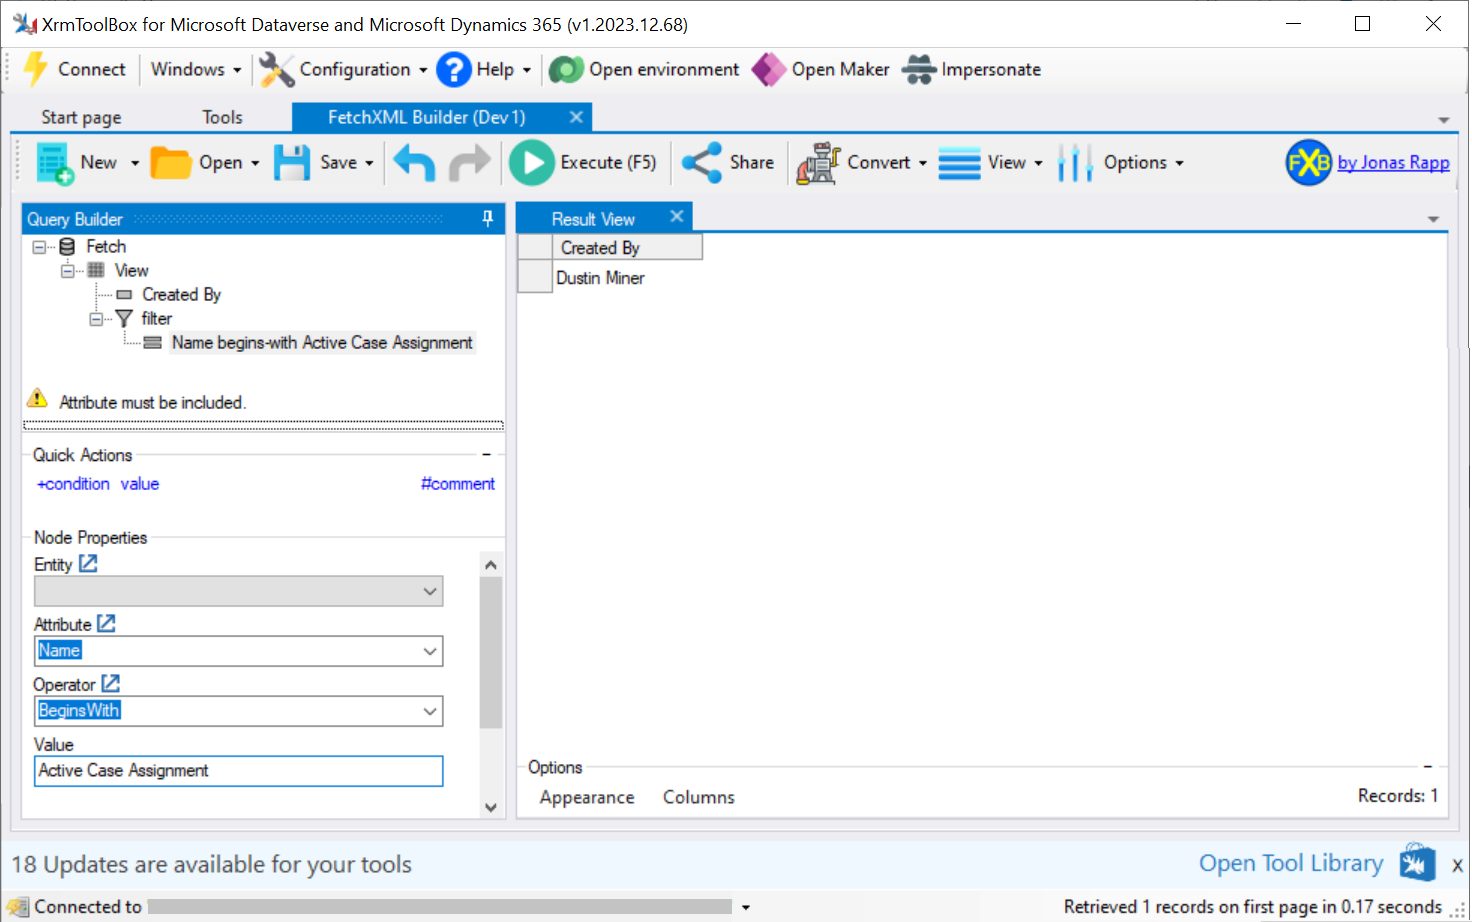
Task: Click the Execute (F5) play icon
Action: pos(531,163)
